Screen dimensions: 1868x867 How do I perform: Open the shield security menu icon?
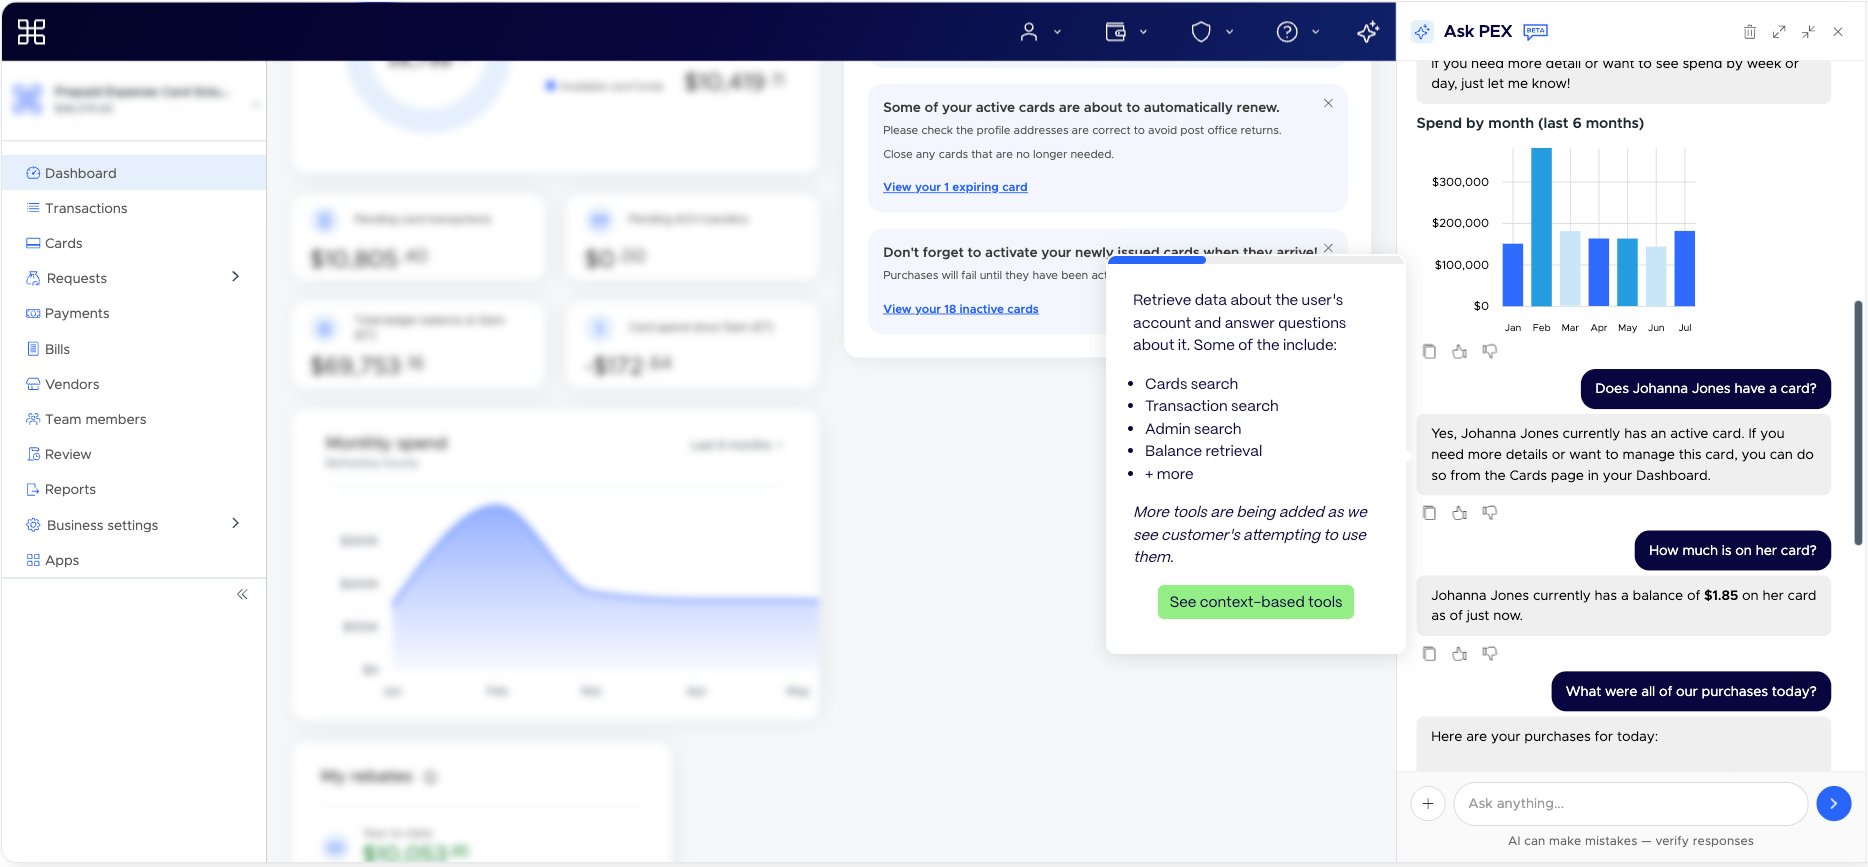point(1201,32)
